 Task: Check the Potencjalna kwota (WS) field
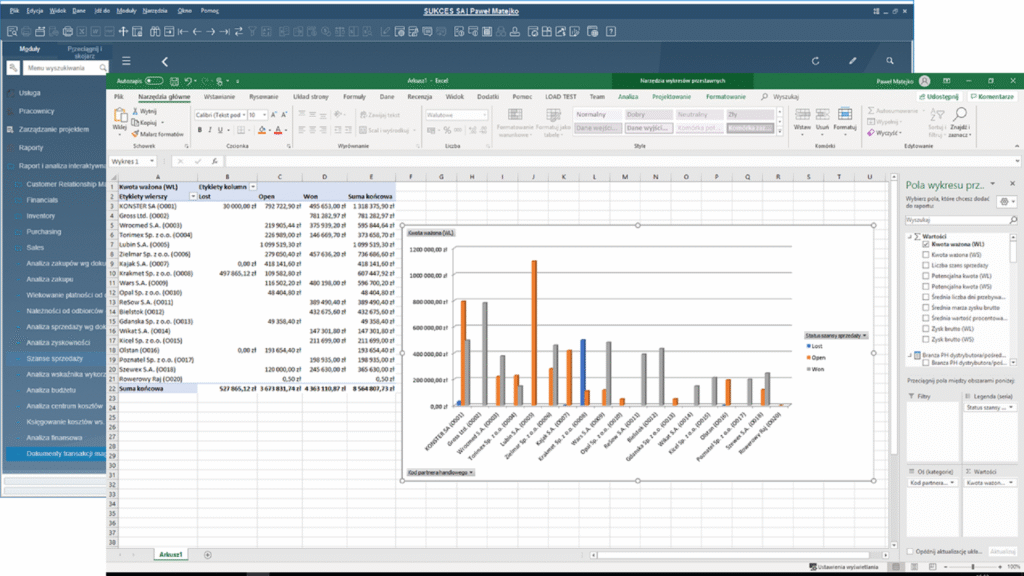pos(925,287)
